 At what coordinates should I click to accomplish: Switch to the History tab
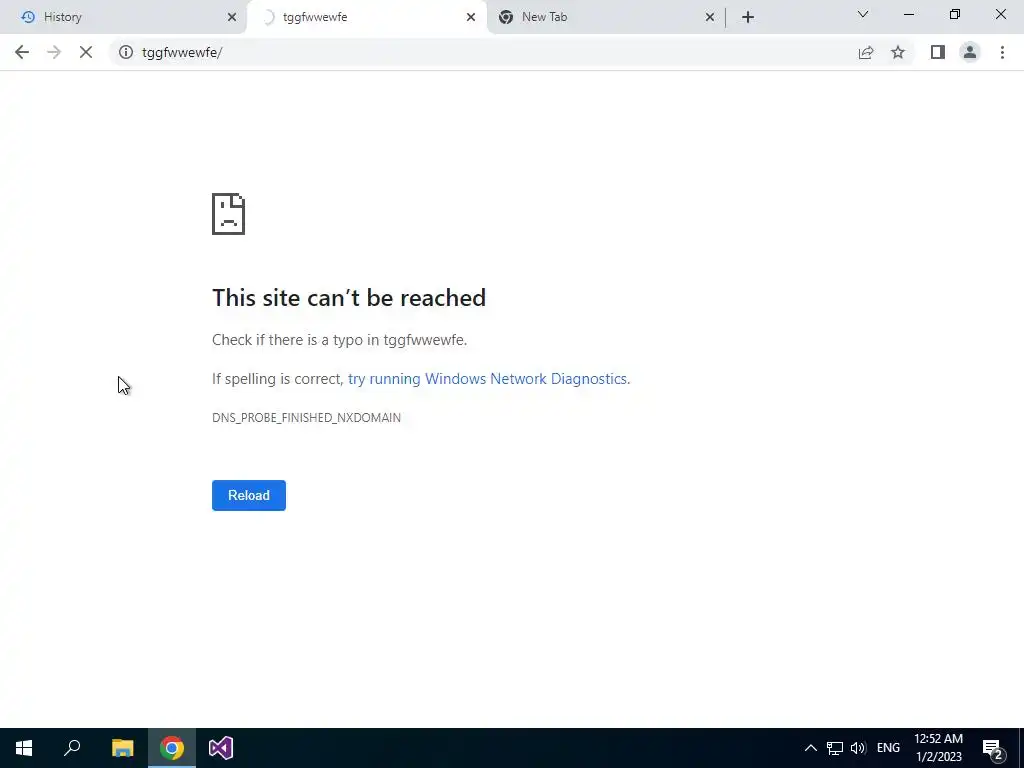pos(123,17)
